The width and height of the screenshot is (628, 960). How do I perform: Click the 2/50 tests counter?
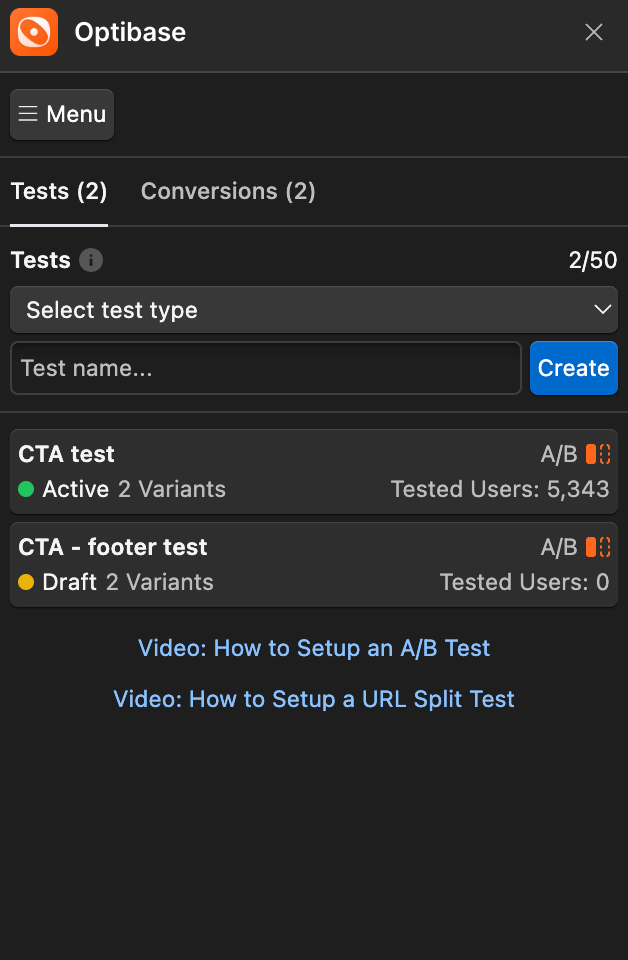(x=593, y=261)
